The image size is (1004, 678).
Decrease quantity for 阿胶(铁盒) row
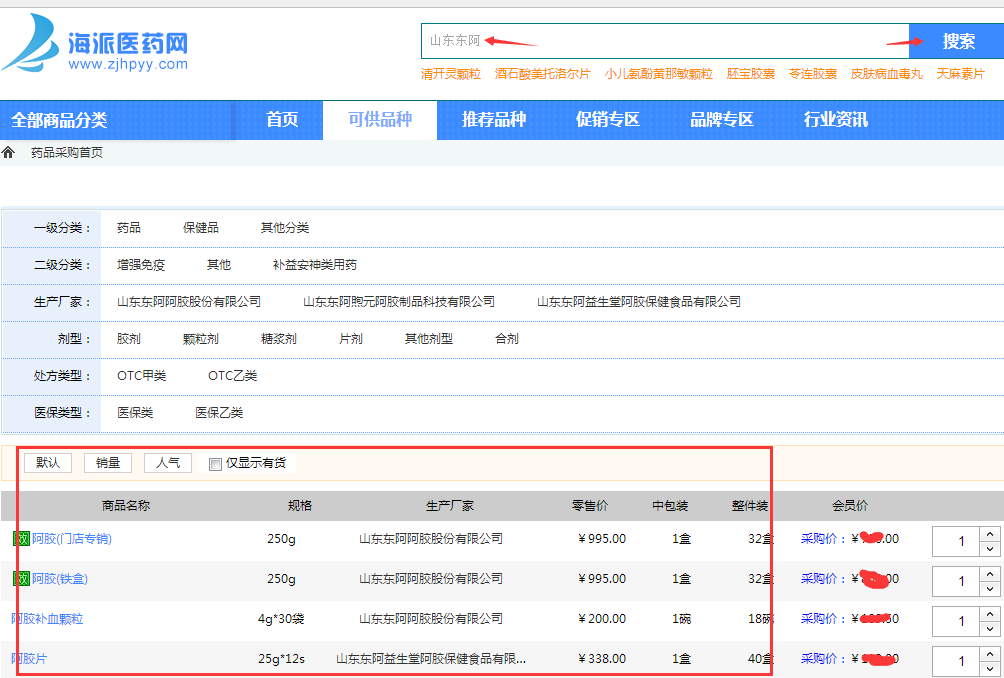tap(990, 589)
